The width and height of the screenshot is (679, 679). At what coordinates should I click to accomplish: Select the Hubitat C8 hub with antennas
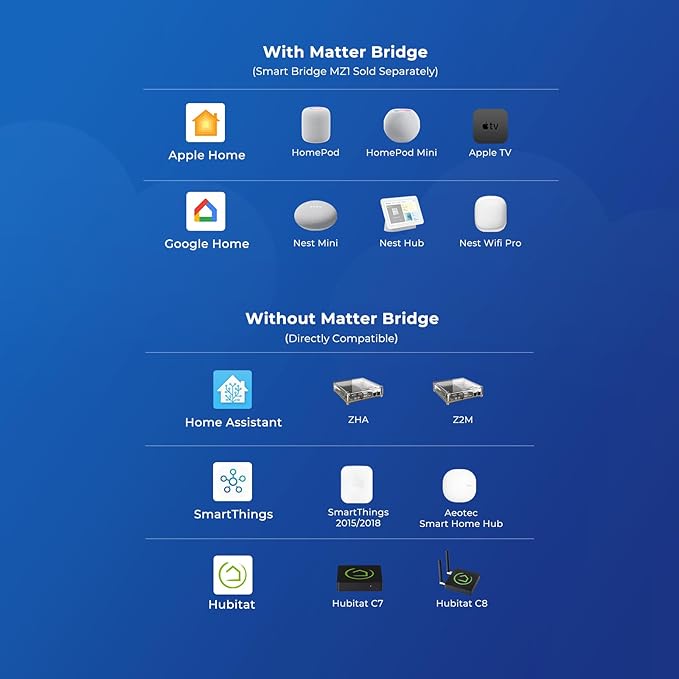[x=461, y=573]
